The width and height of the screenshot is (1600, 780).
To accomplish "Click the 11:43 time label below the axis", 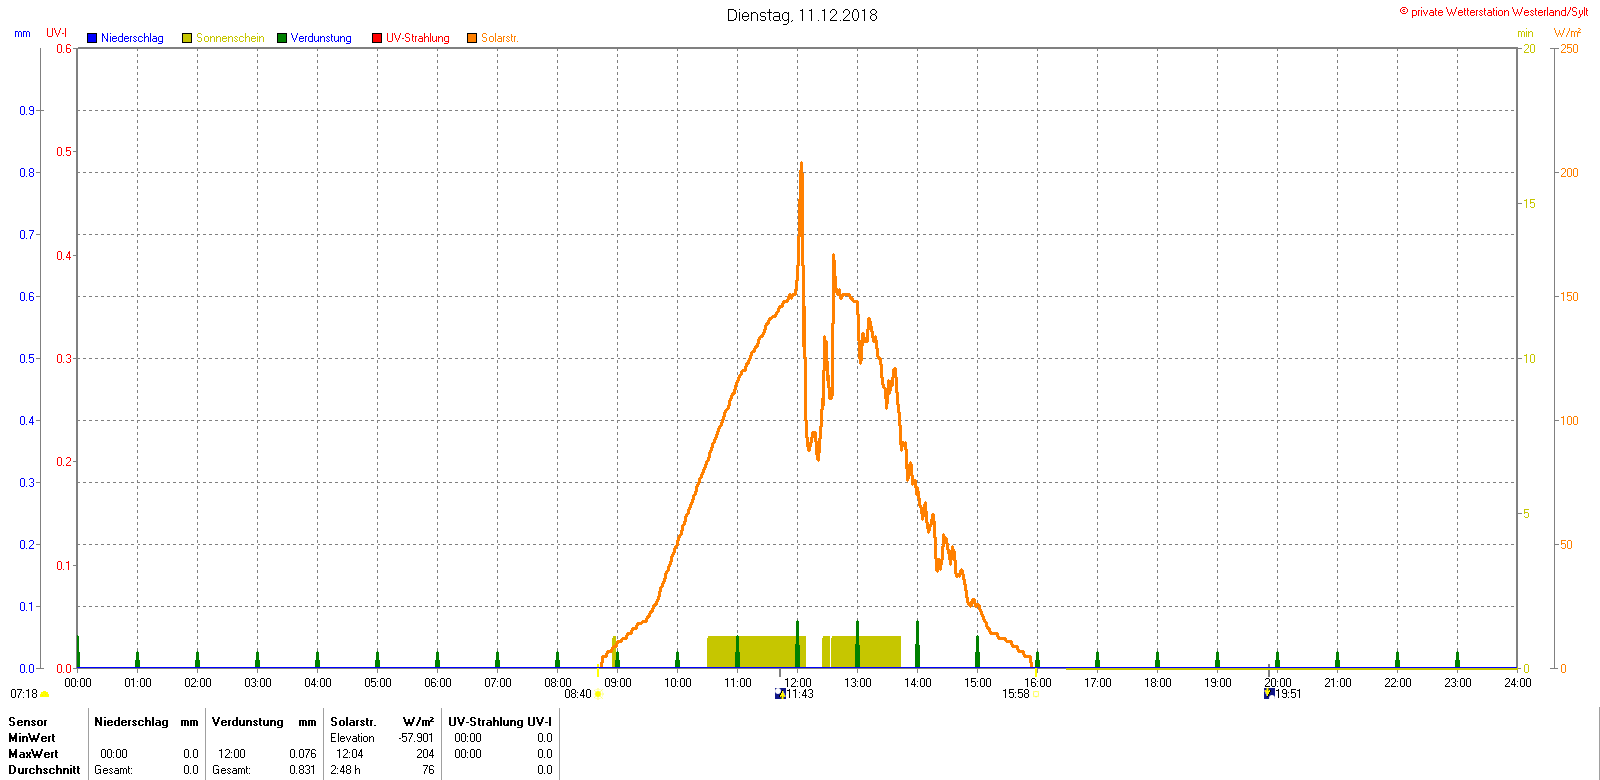I will [799, 694].
